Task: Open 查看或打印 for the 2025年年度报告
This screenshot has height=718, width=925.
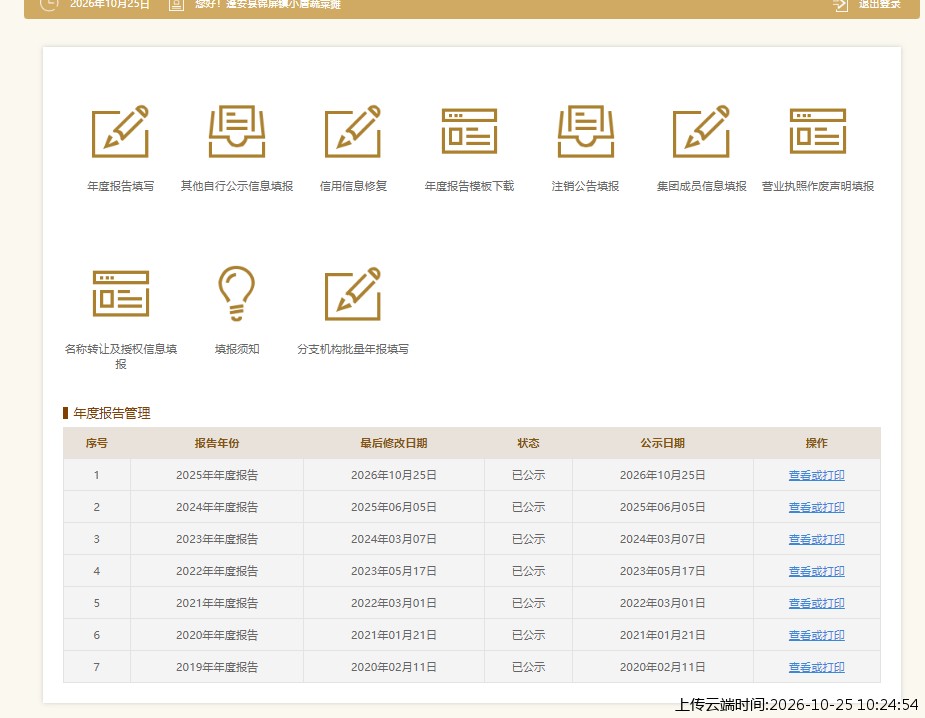Action: pyautogui.click(x=816, y=475)
